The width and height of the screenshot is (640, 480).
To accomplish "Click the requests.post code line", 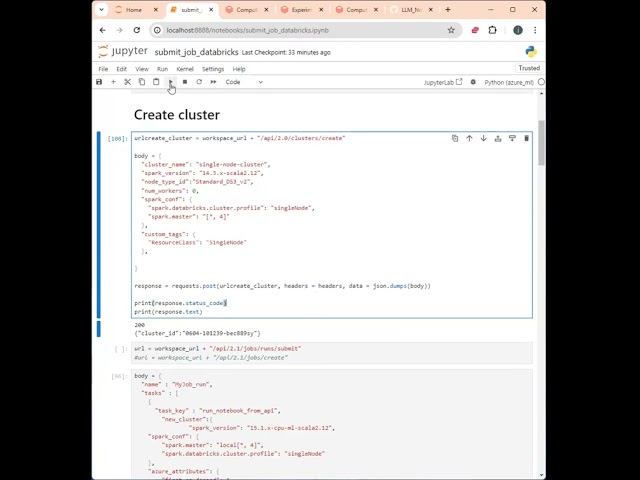I will (282, 286).
